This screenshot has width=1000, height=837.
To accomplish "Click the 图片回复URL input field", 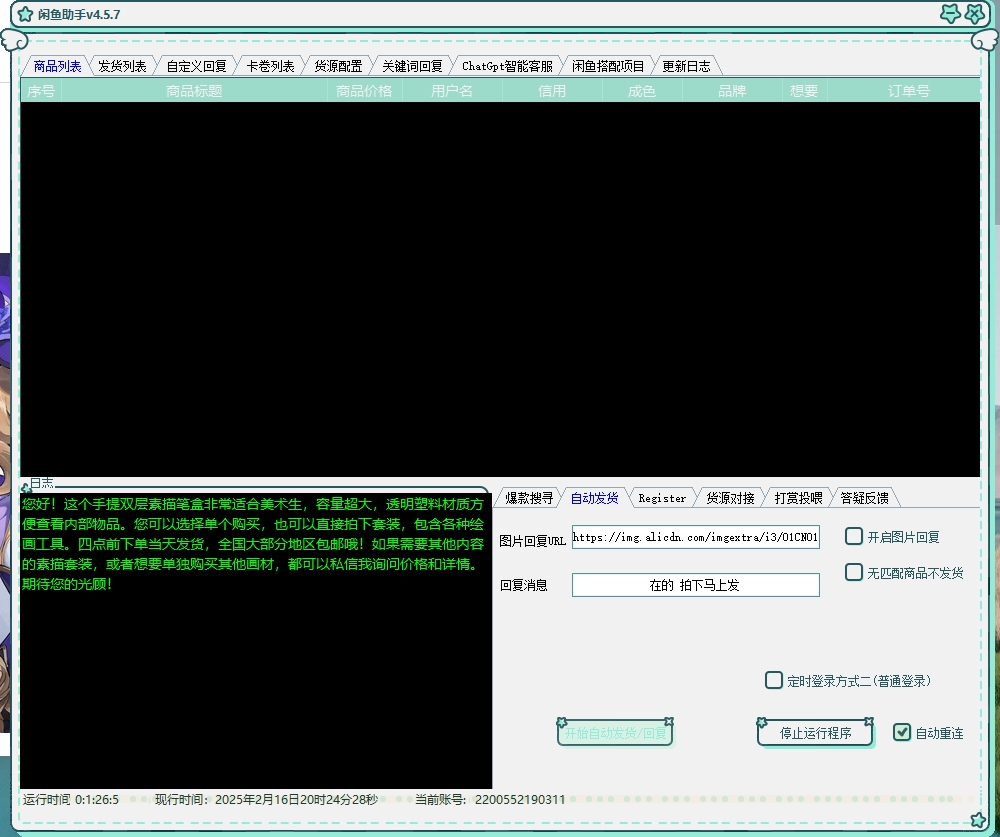I will pyautogui.click(x=695, y=537).
